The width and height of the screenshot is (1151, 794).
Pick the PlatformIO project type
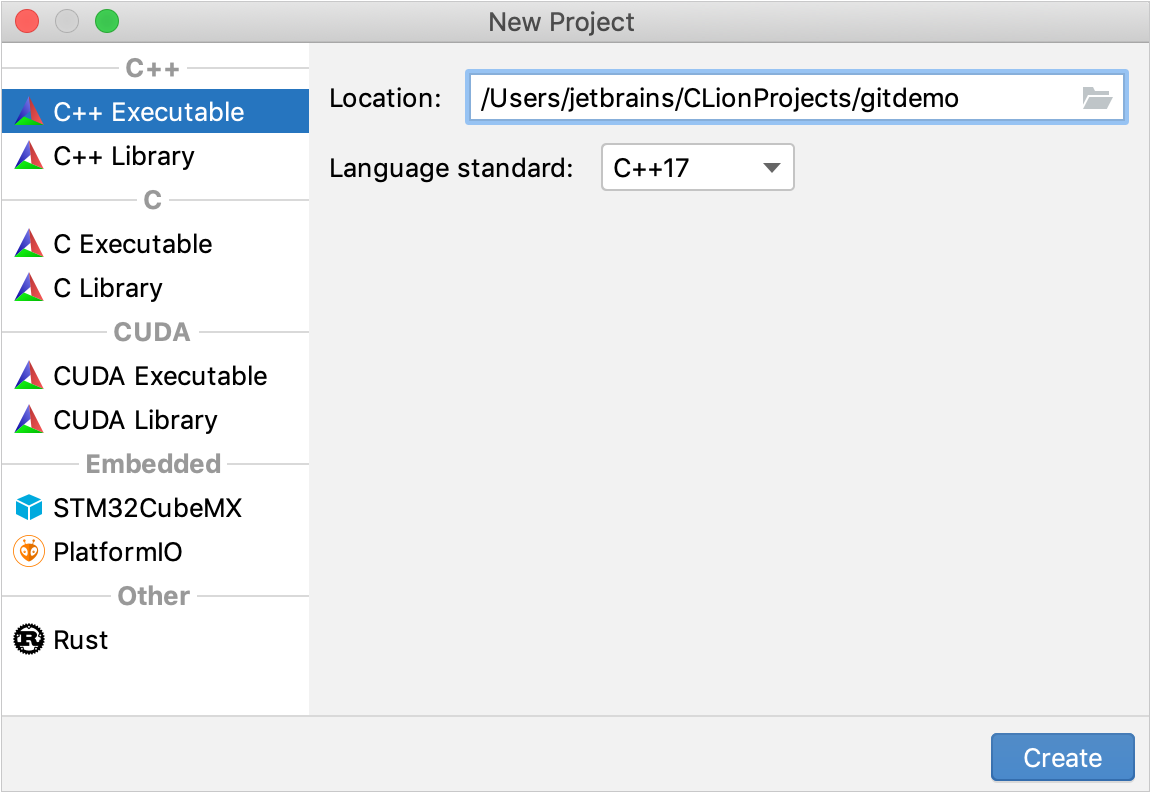pyautogui.click(x=118, y=552)
